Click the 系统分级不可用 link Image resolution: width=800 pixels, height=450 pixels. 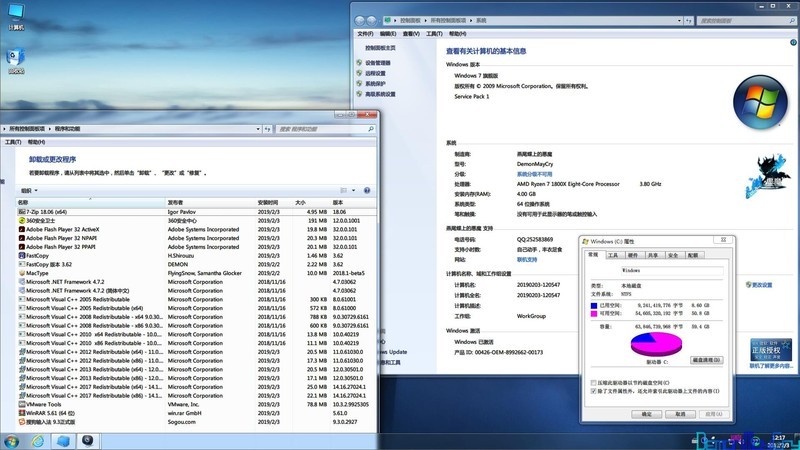tap(534, 174)
